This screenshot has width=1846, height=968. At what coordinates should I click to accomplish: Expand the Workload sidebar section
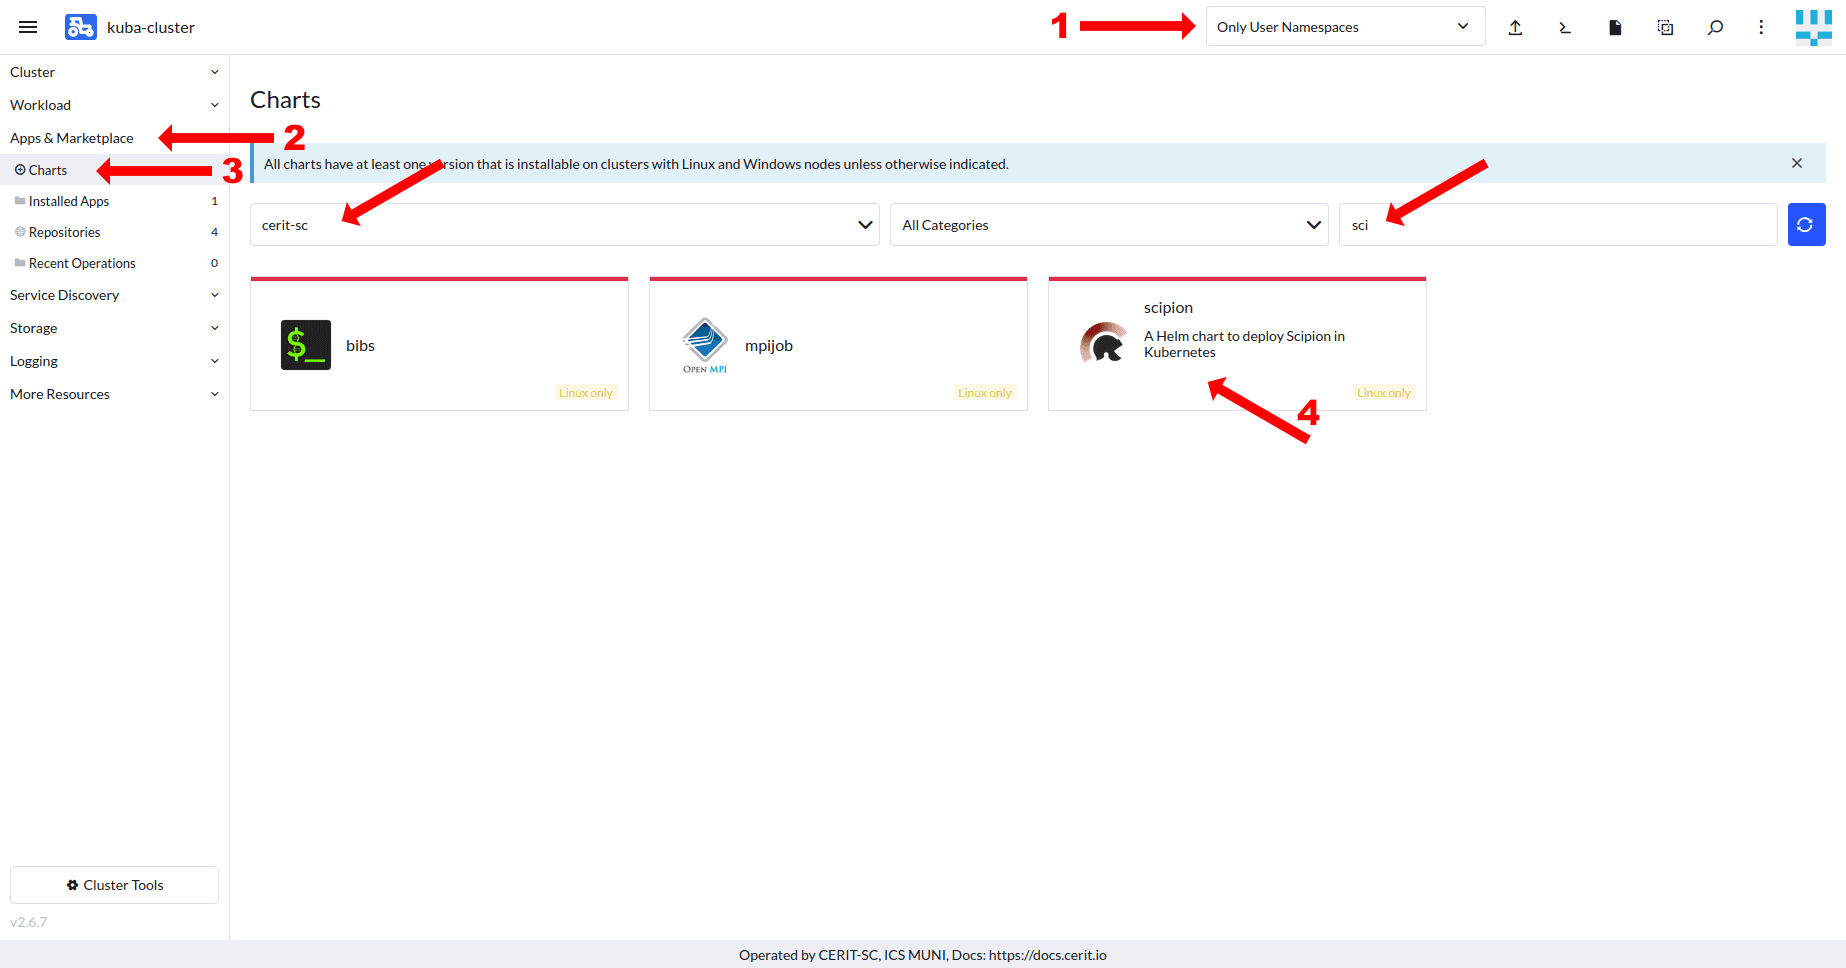pyautogui.click(x=114, y=105)
